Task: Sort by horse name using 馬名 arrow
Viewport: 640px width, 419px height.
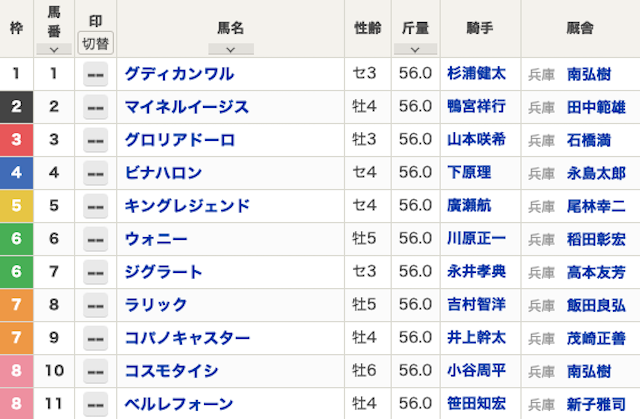Action: tap(231, 49)
